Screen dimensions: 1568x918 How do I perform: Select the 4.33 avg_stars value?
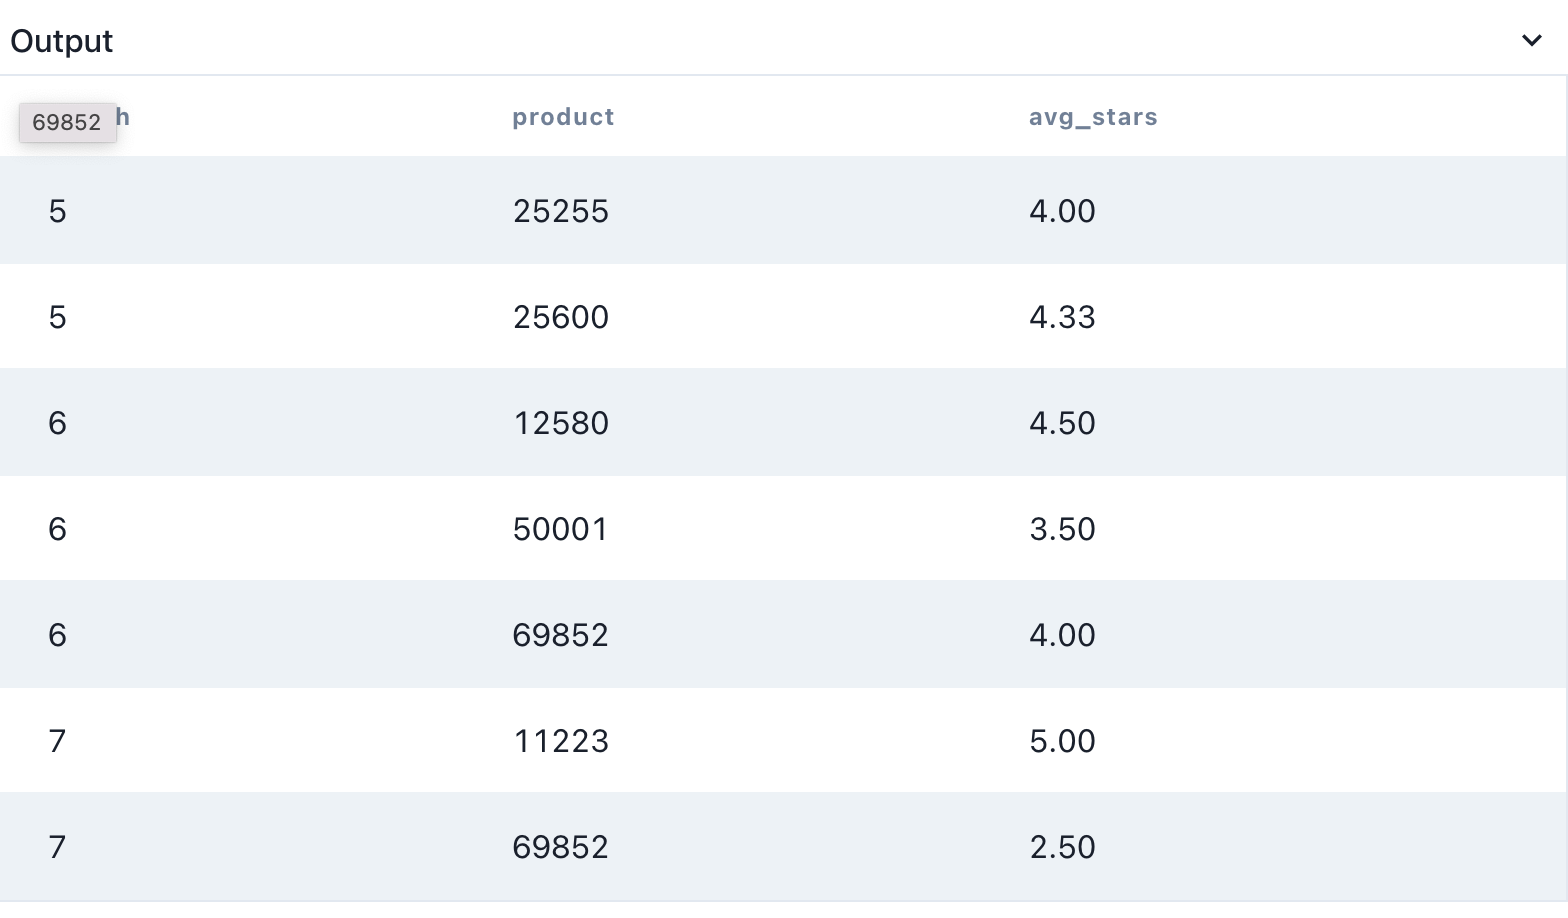(x=1062, y=317)
